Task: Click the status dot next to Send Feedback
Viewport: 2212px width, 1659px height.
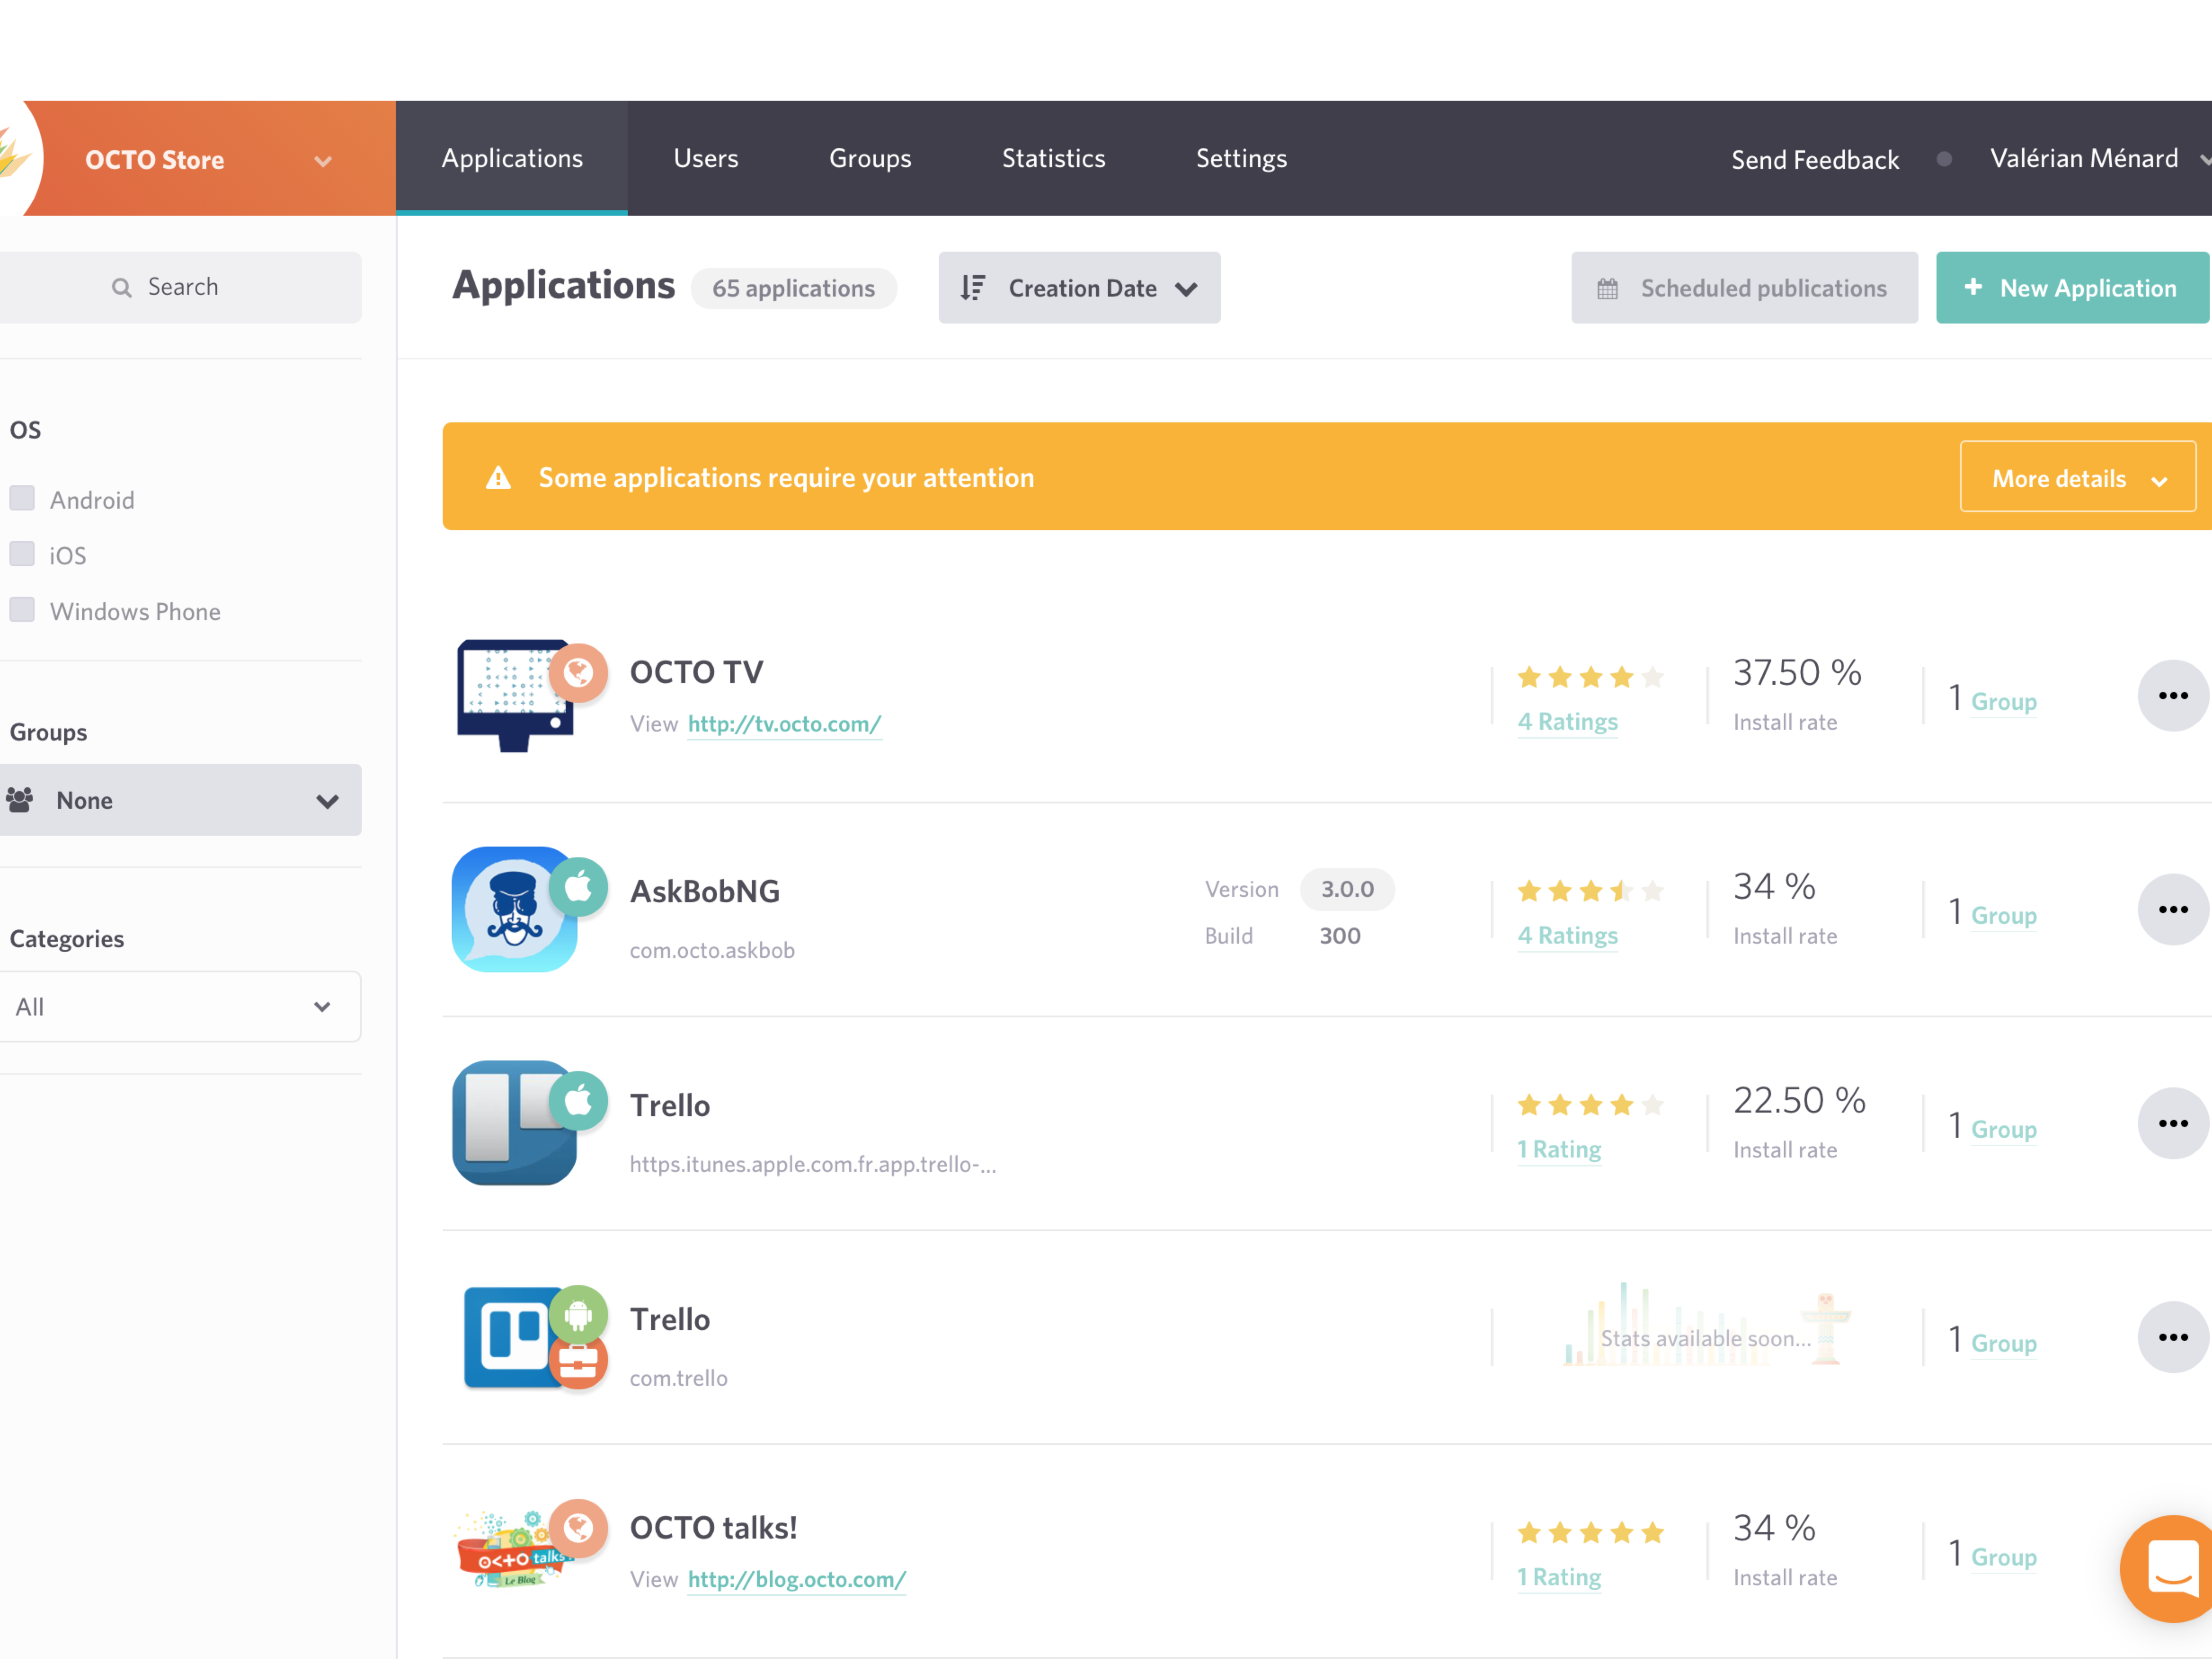Action: pyautogui.click(x=1944, y=159)
